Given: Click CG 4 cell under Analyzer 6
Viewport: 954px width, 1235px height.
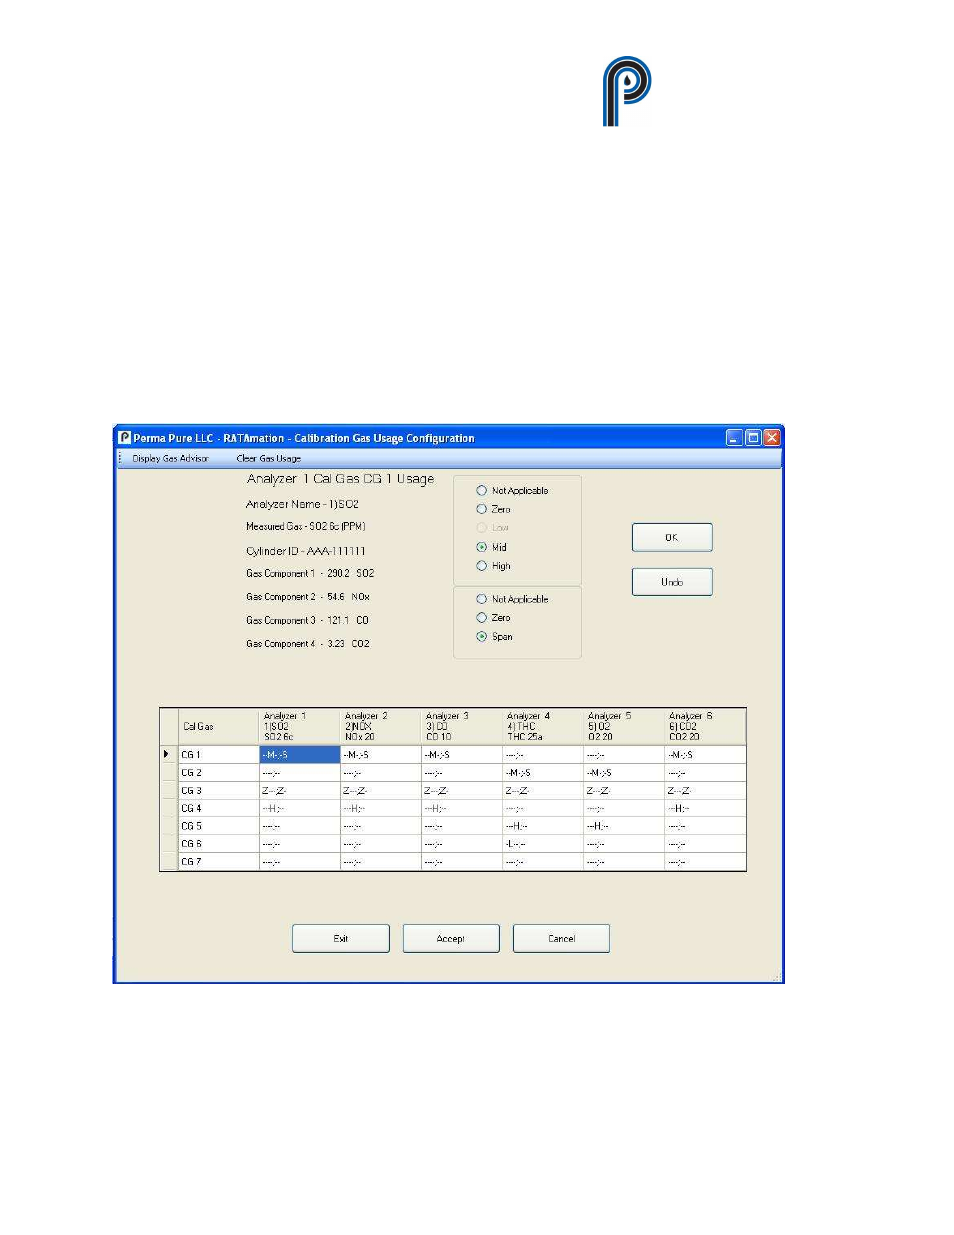Looking at the screenshot, I should (705, 808).
